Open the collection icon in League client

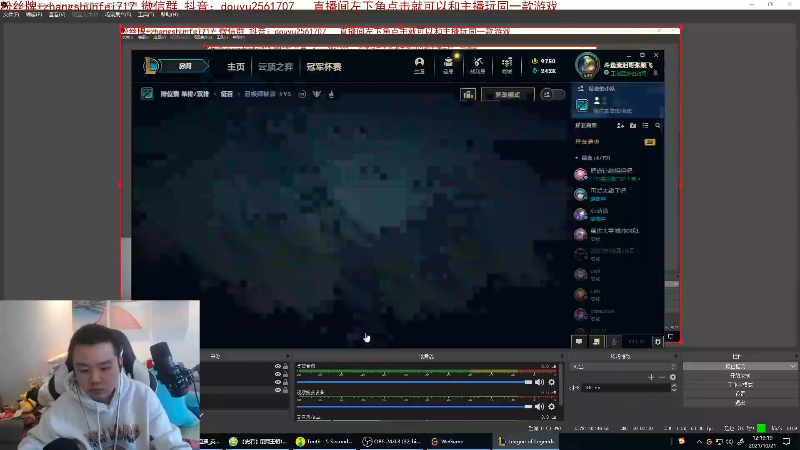pyautogui.click(x=448, y=65)
